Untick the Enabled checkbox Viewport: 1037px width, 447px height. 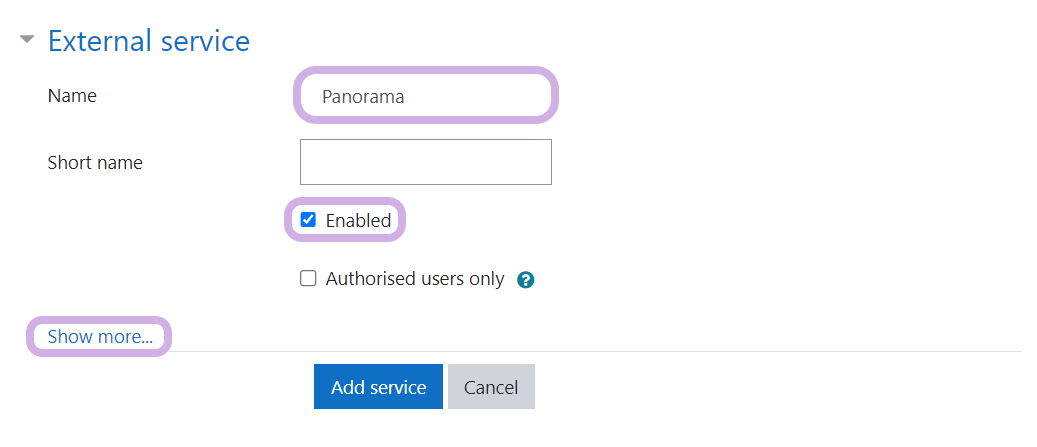[309, 220]
